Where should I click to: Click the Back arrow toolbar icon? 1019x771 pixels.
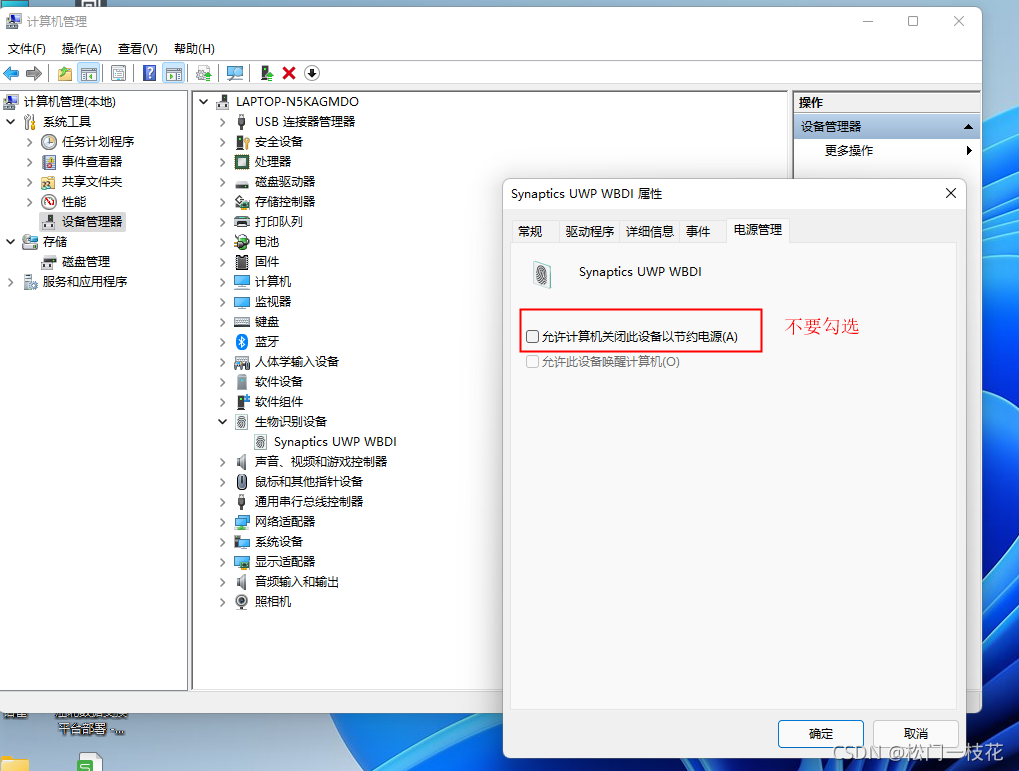[11, 73]
